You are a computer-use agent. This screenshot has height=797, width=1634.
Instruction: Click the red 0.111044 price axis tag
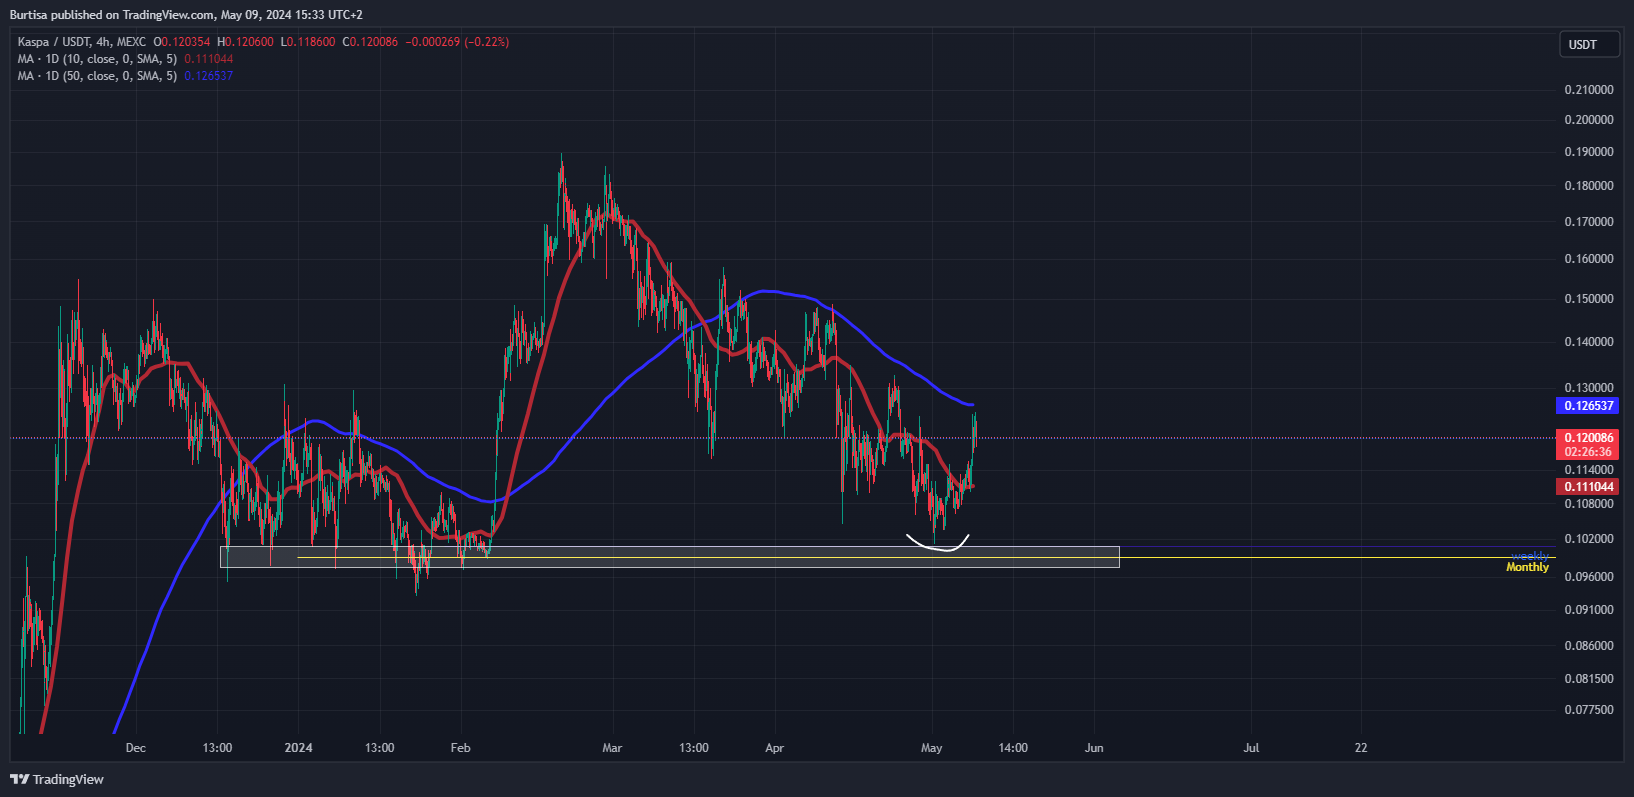(x=1588, y=487)
